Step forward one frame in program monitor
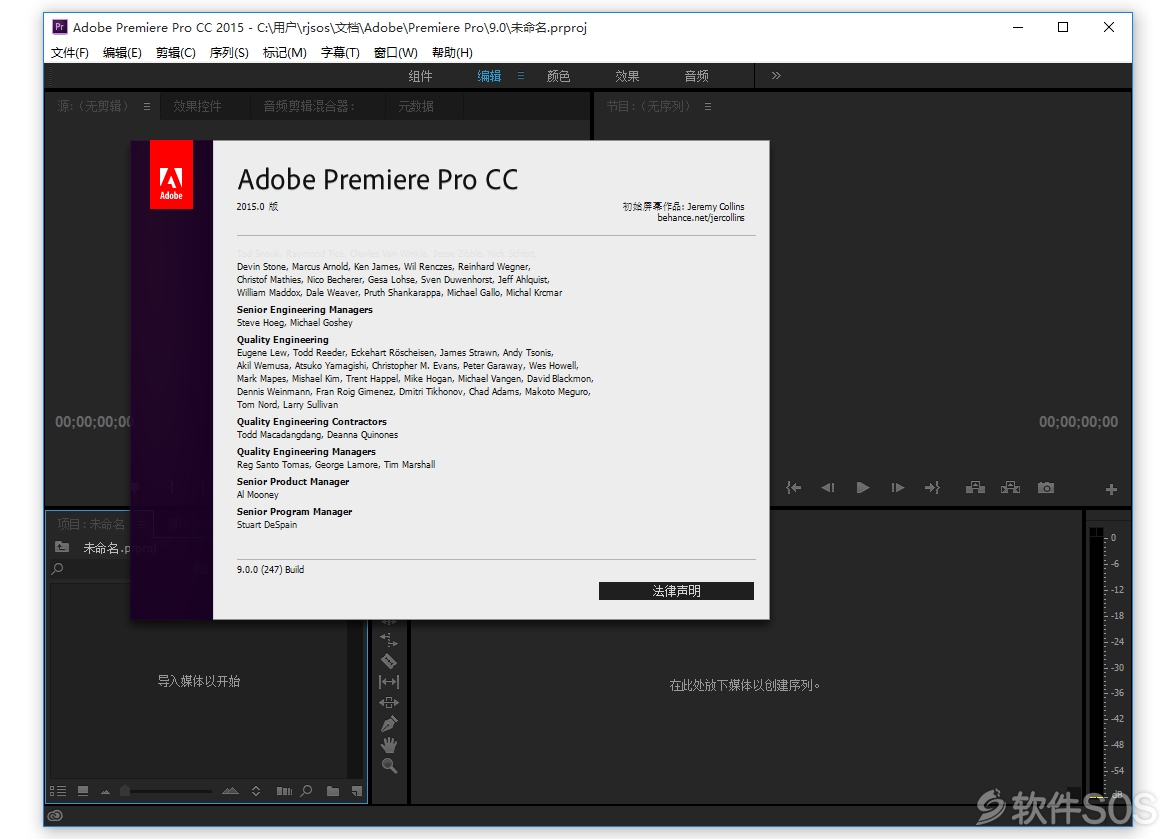 (x=898, y=488)
